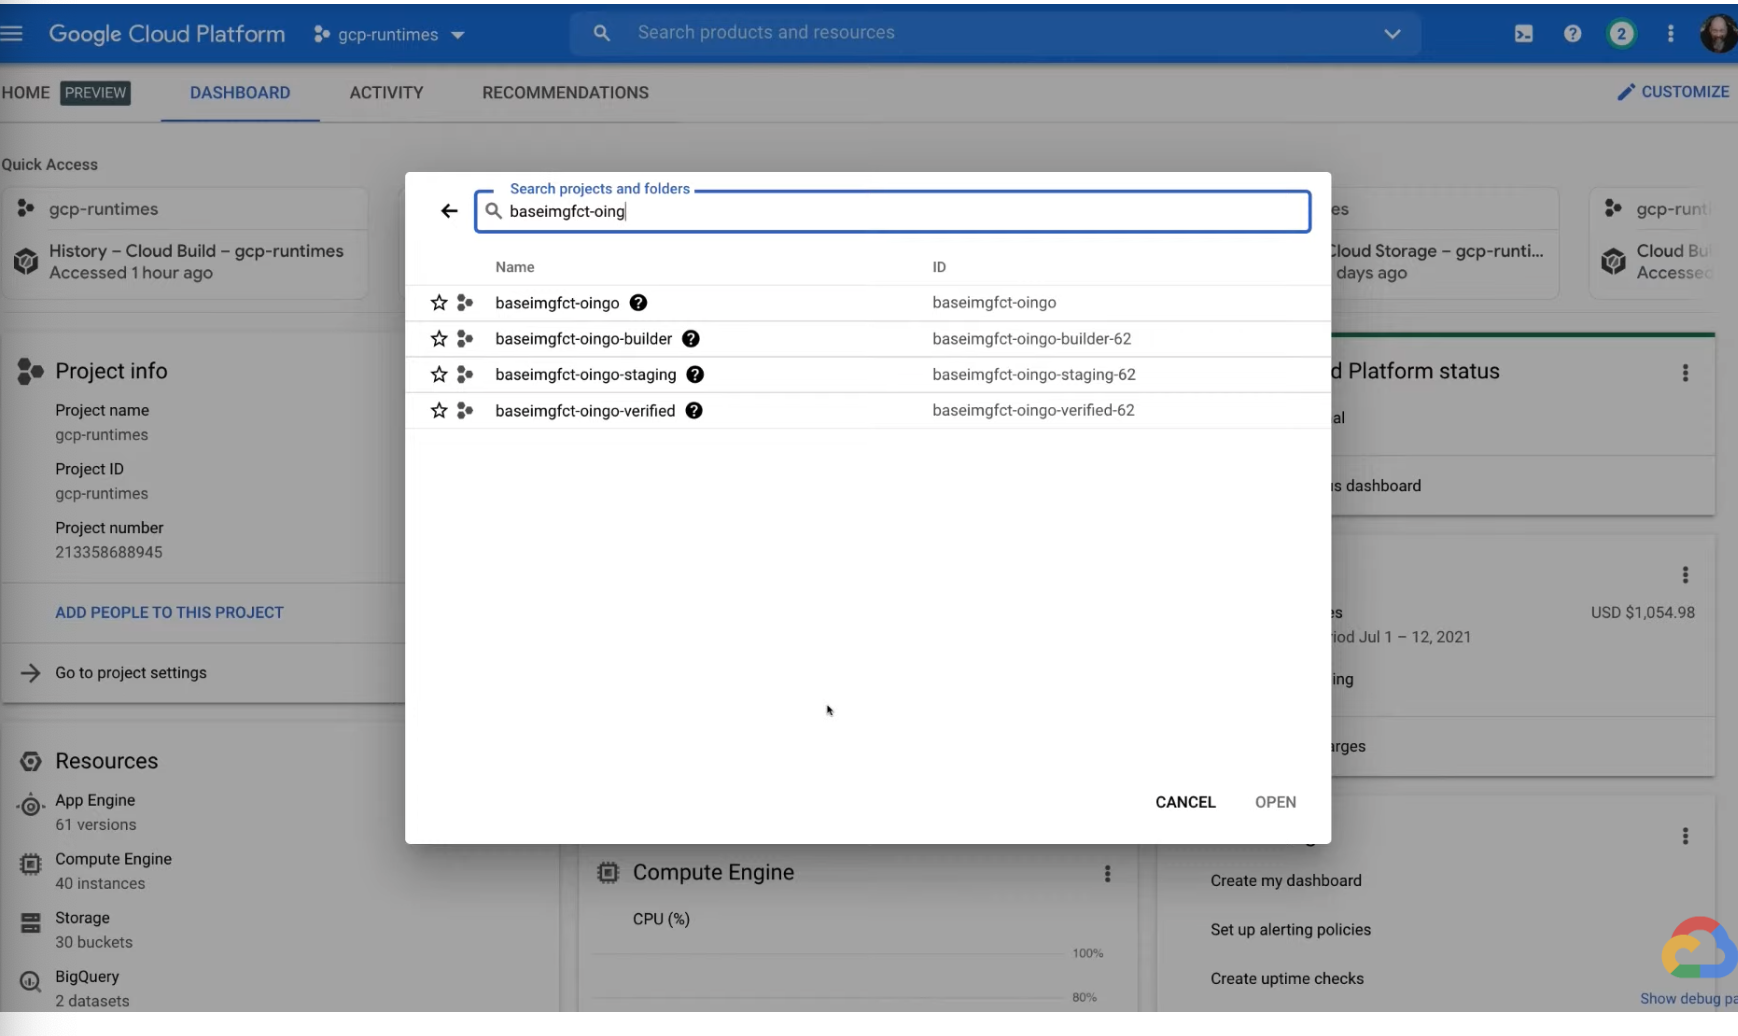Show help info for baseimgfct-oingo-verified

694,411
